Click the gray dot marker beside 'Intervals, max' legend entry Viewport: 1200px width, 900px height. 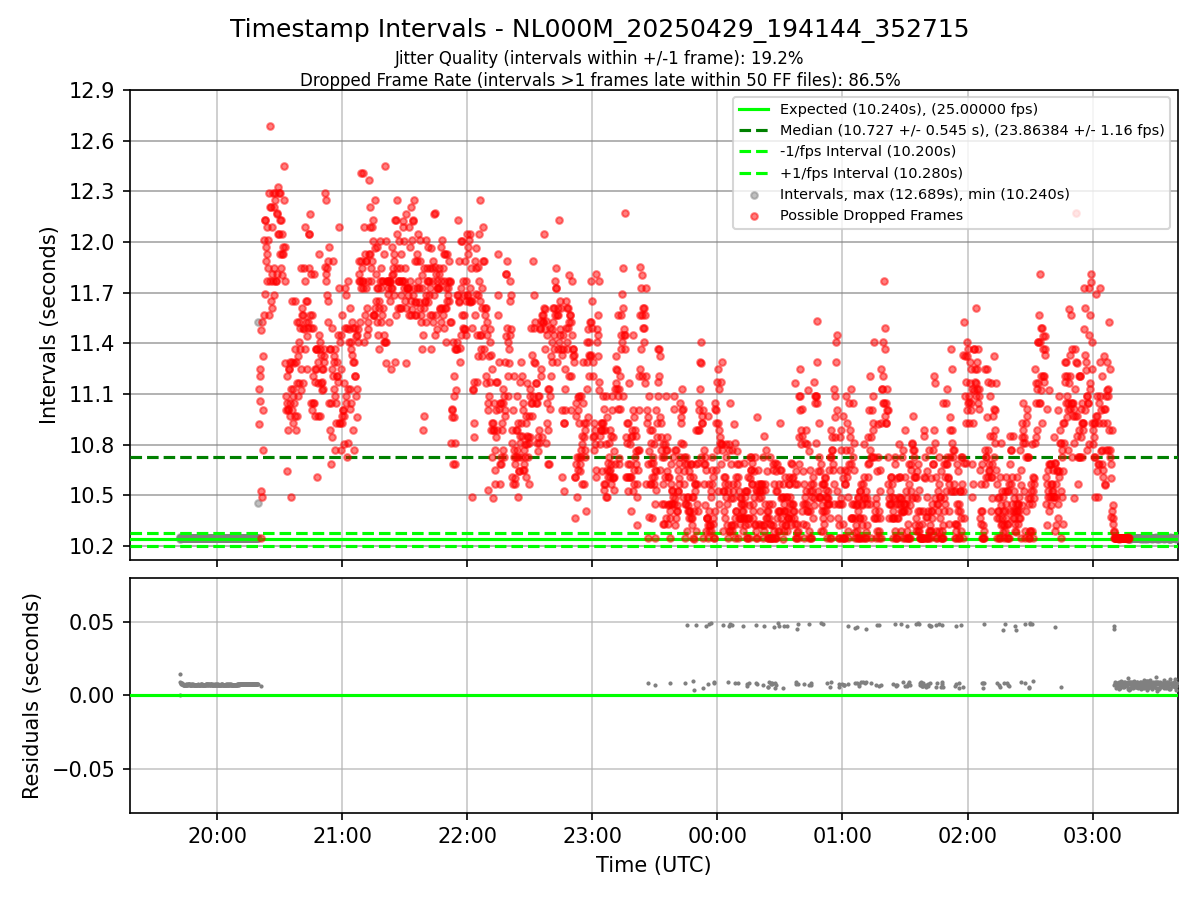[754, 194]
